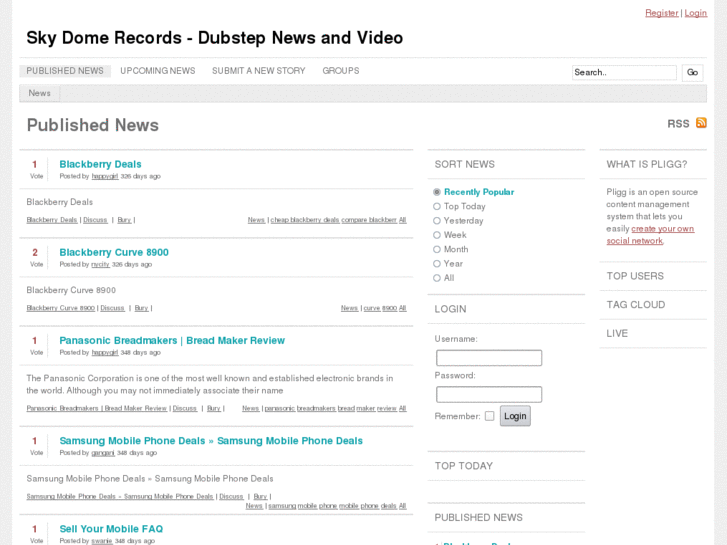
Task: Click 'samsung mobile phone' tag link
Action: [x=303, y=506]
